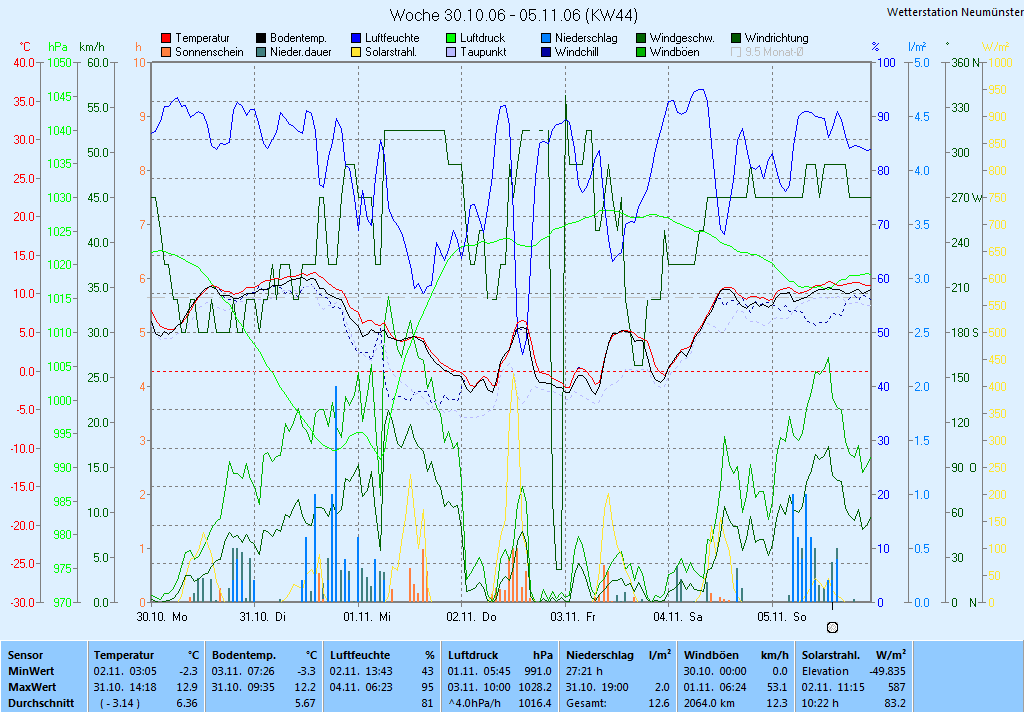Click the minimum soil temperature '-3.3'
The height and width of the screenshot is (712, 1024).
tap(306, 672)
